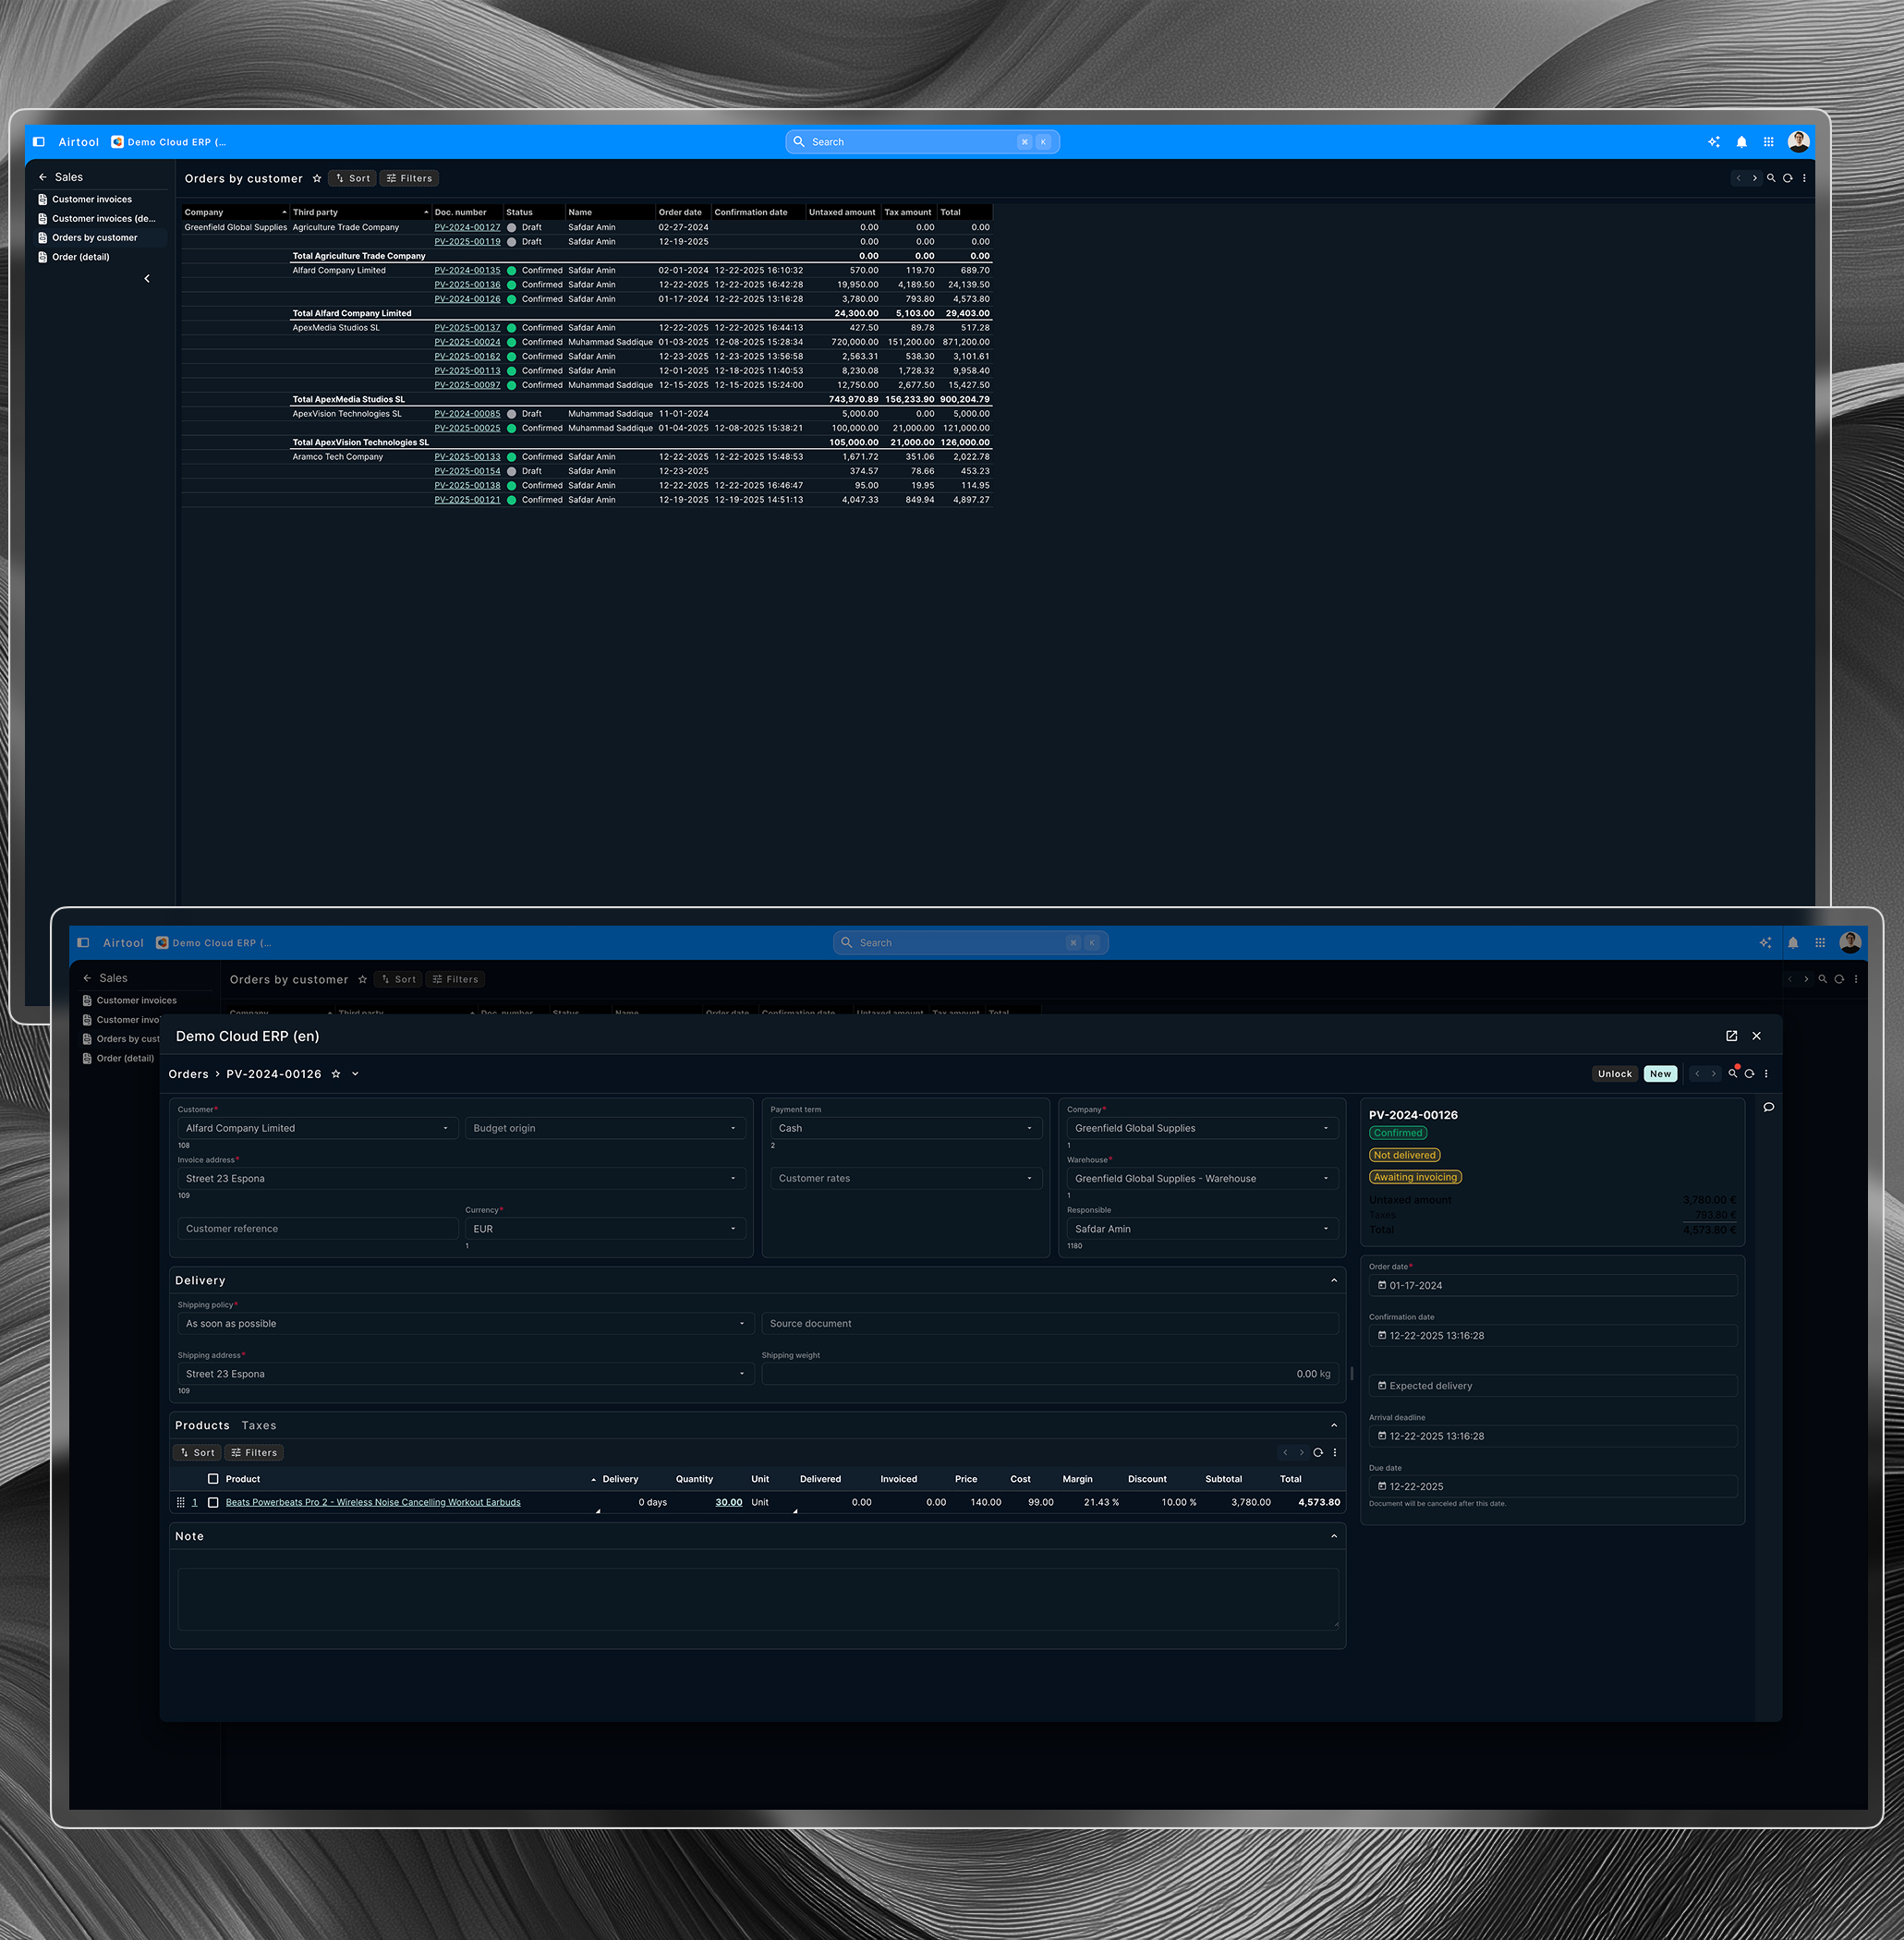Click the AI sparkle icon in top window
The image size is (1904, 1940).
pyautogui.click(x=1713, y=142)
